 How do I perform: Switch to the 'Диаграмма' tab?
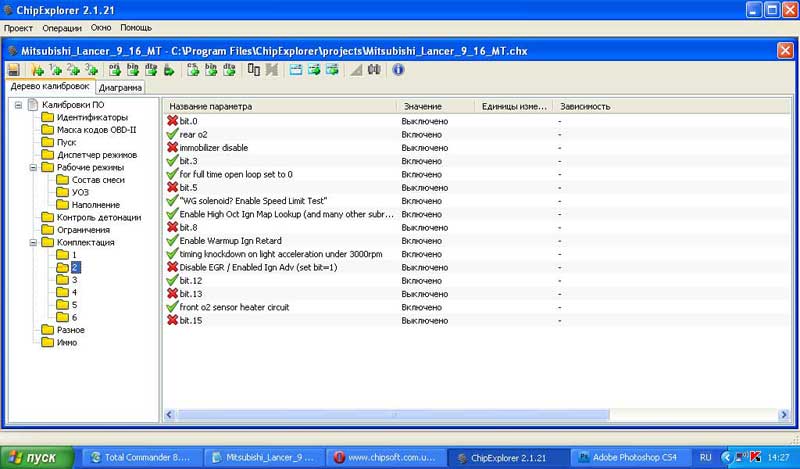pyautogui.click(x=120, y=87)
